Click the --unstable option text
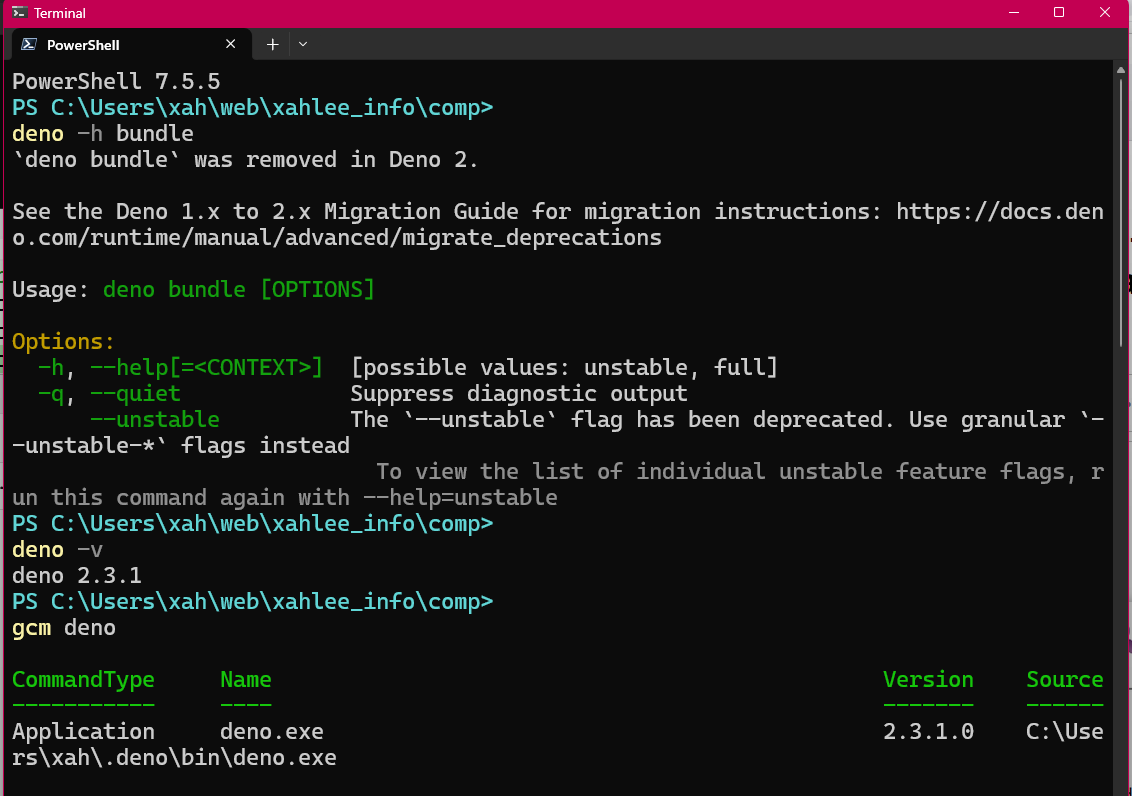 click(154, 419)
